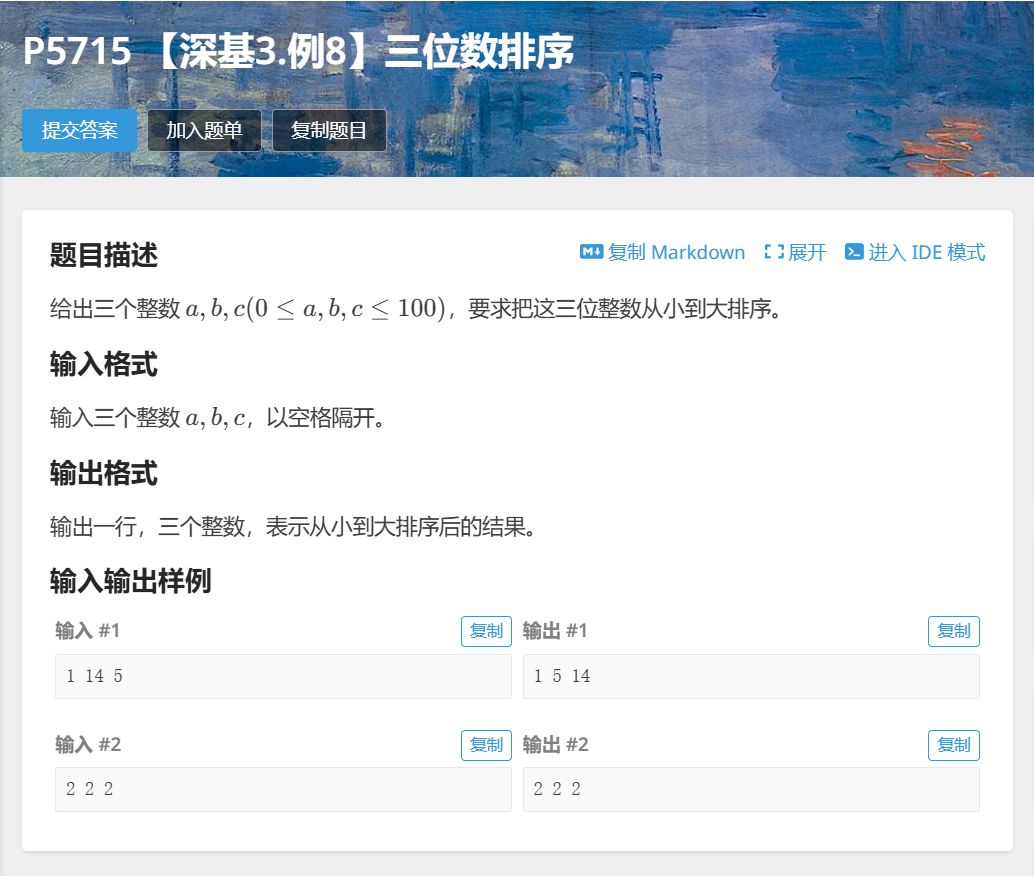Click the 复制 icon button for 输入 #2
The image size is (1034, 876).
click(x=486, y=745)
